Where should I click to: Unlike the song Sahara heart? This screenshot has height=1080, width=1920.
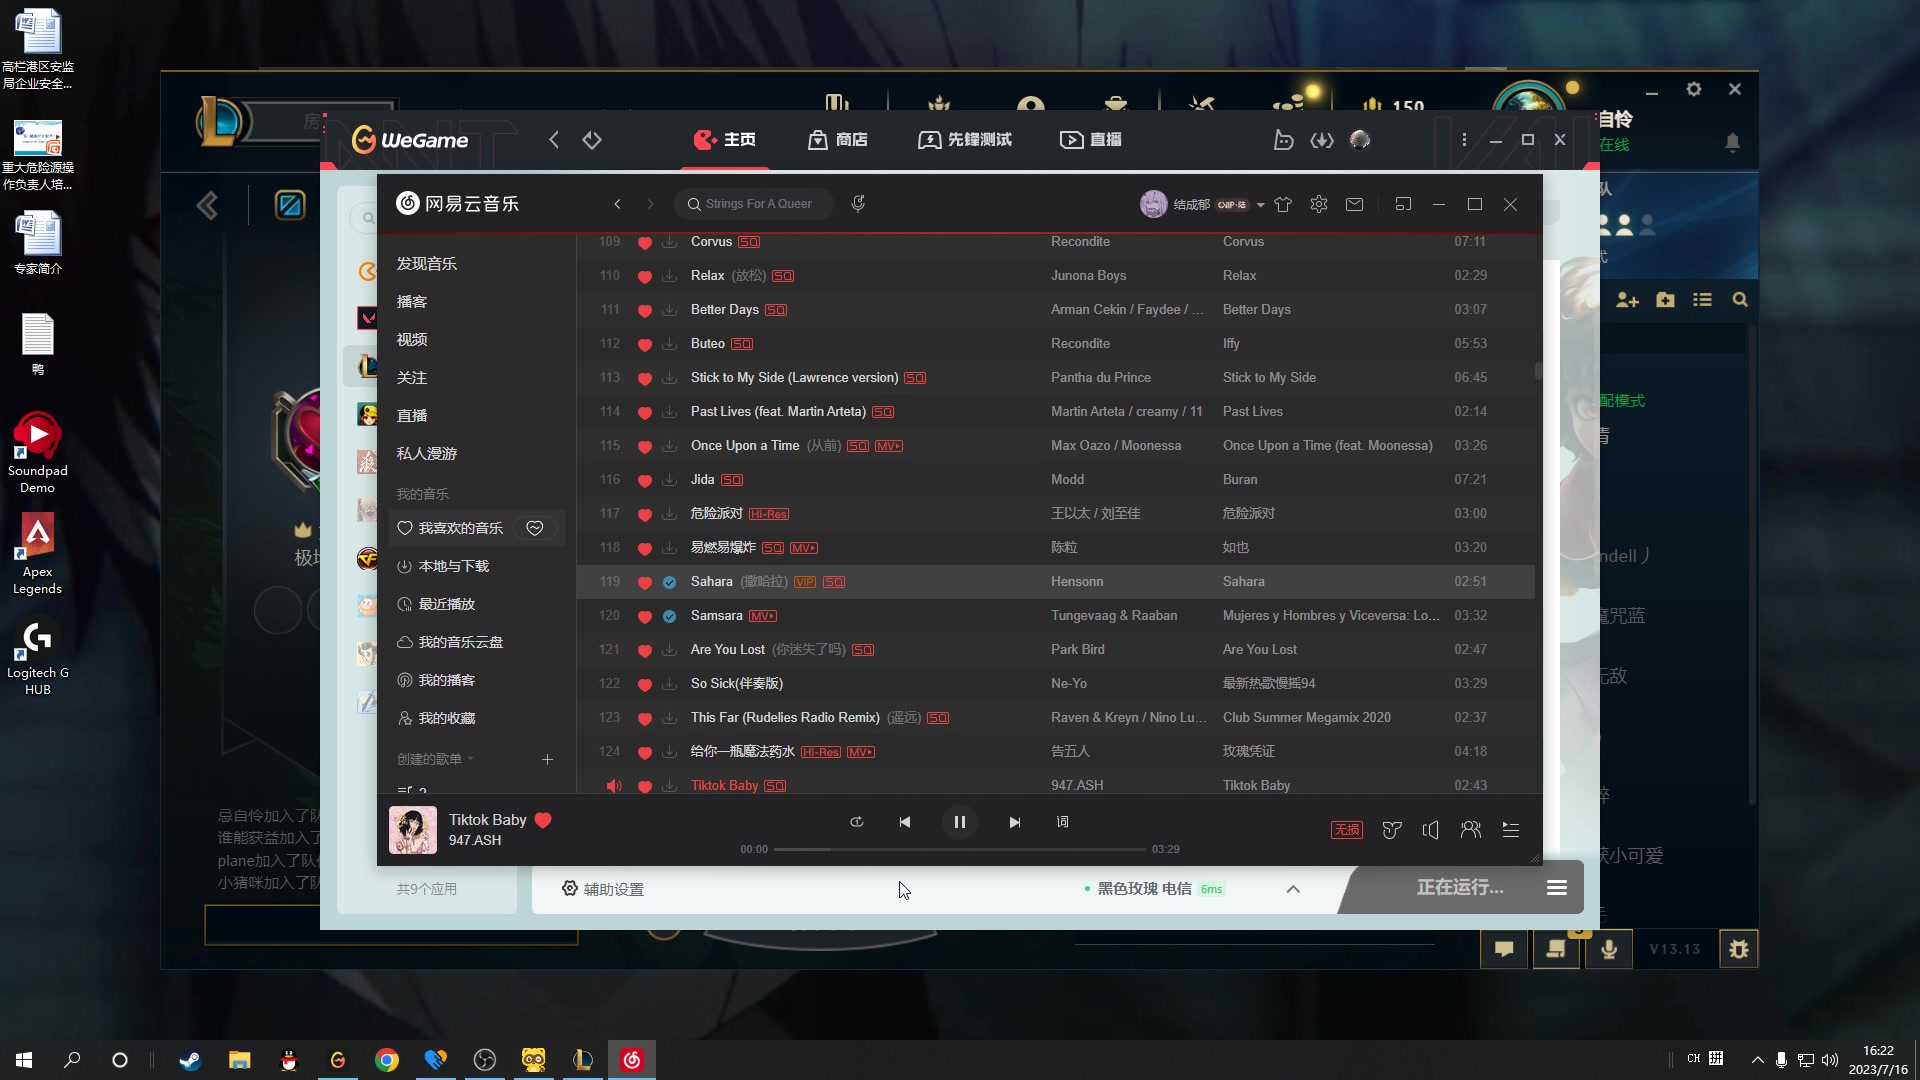click(x=644, y=581)
